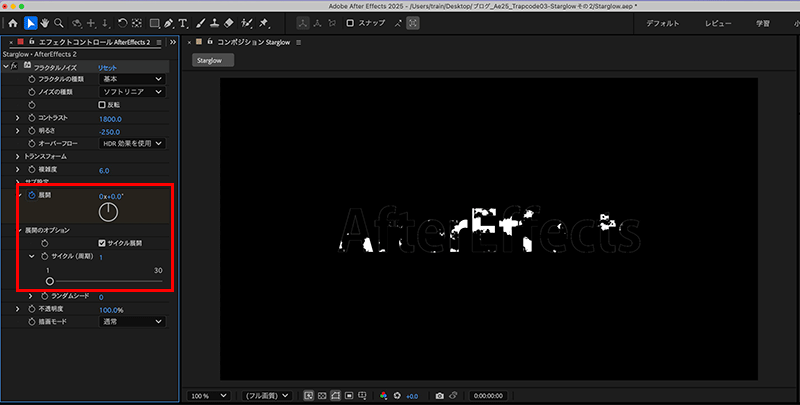
Task: Select the エフェクトコントロール AfterEffects 2 tab
Action: point(94,42)
